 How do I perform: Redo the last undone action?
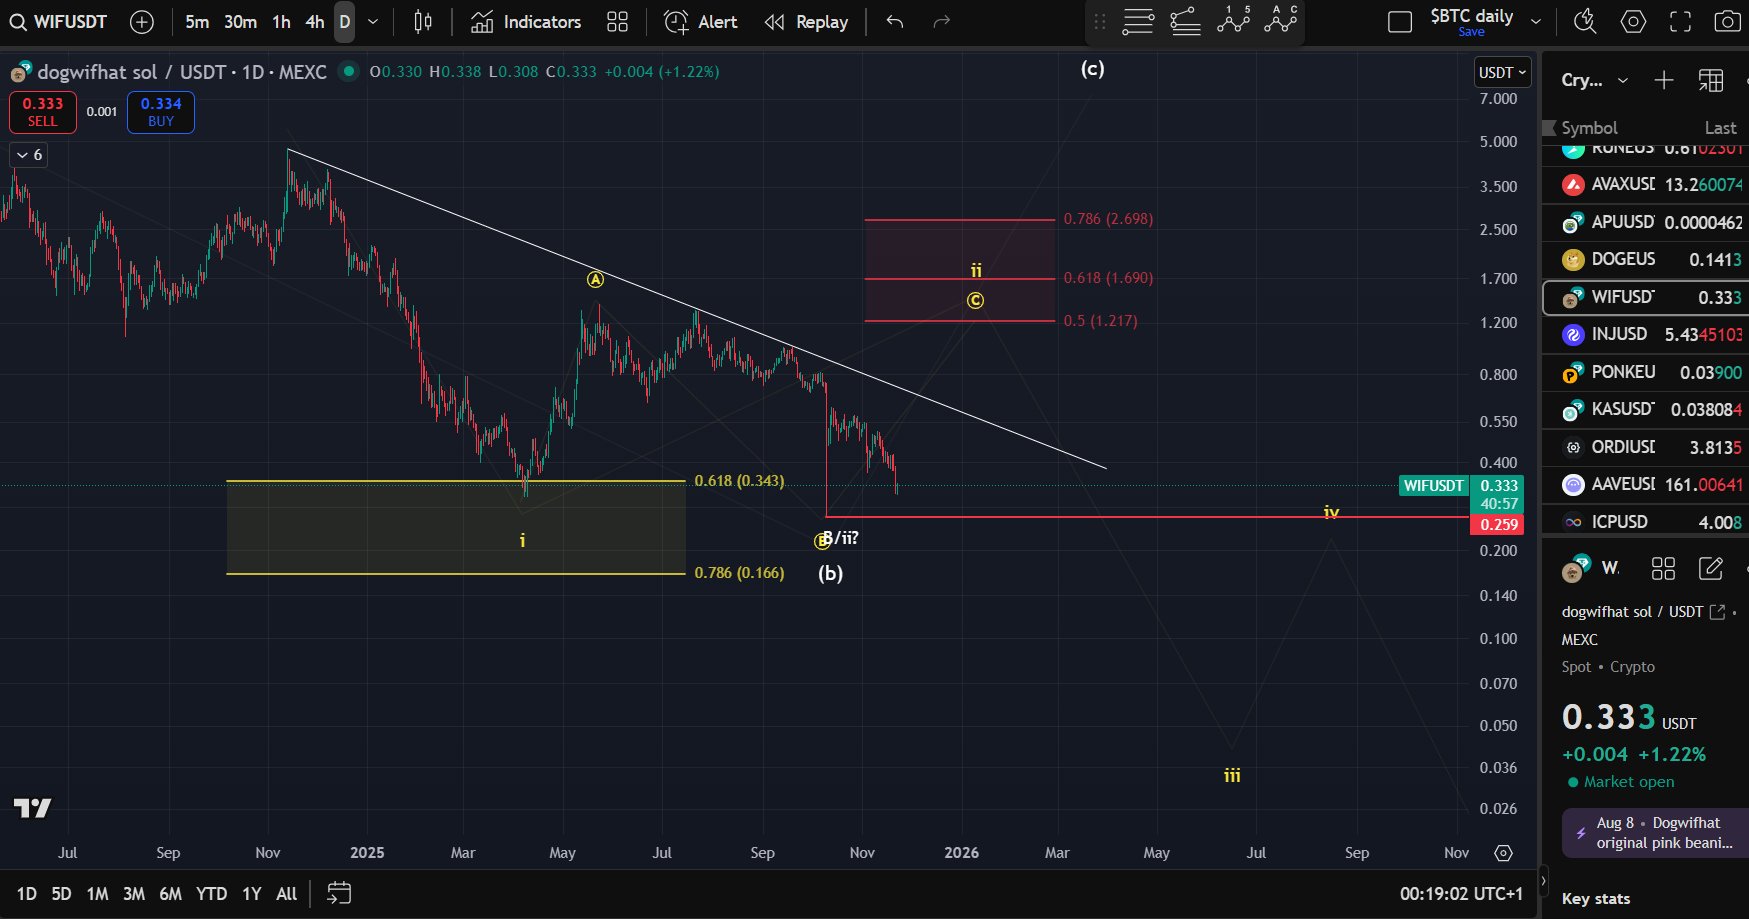[x=941, y=22]
